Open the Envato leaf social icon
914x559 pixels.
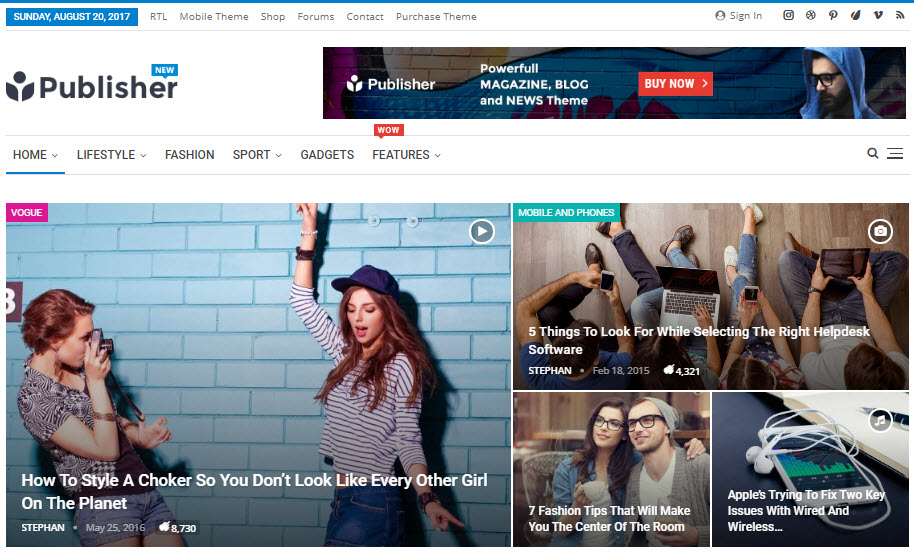click(x=855, y=15)
